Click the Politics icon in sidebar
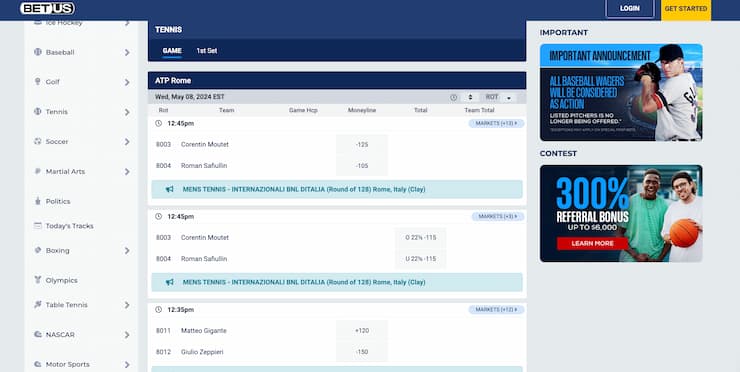This screenshot has height=372, width=740. point(38,201)
